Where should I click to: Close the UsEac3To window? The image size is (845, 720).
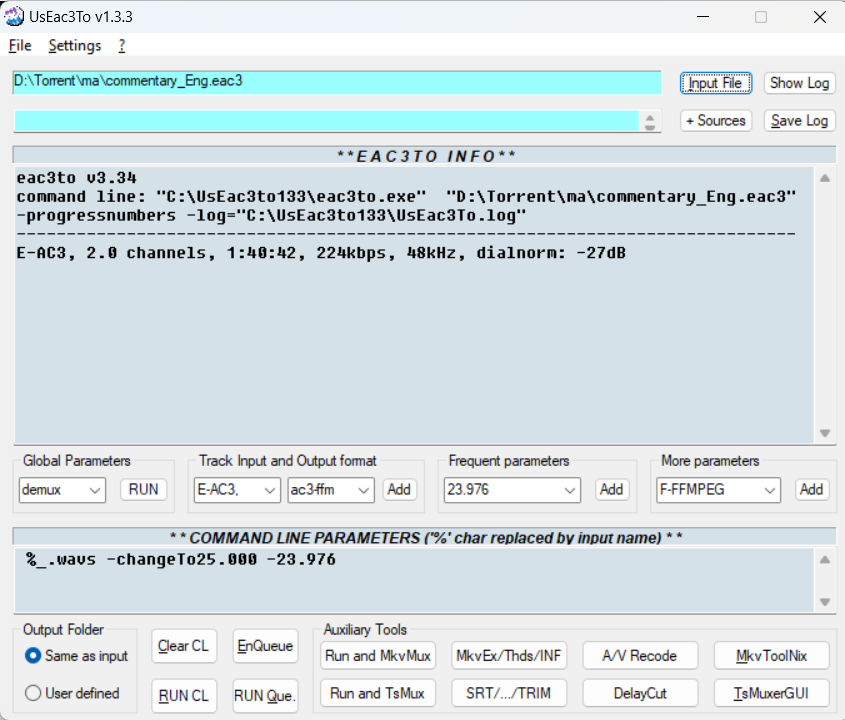(x=820, y=17)
